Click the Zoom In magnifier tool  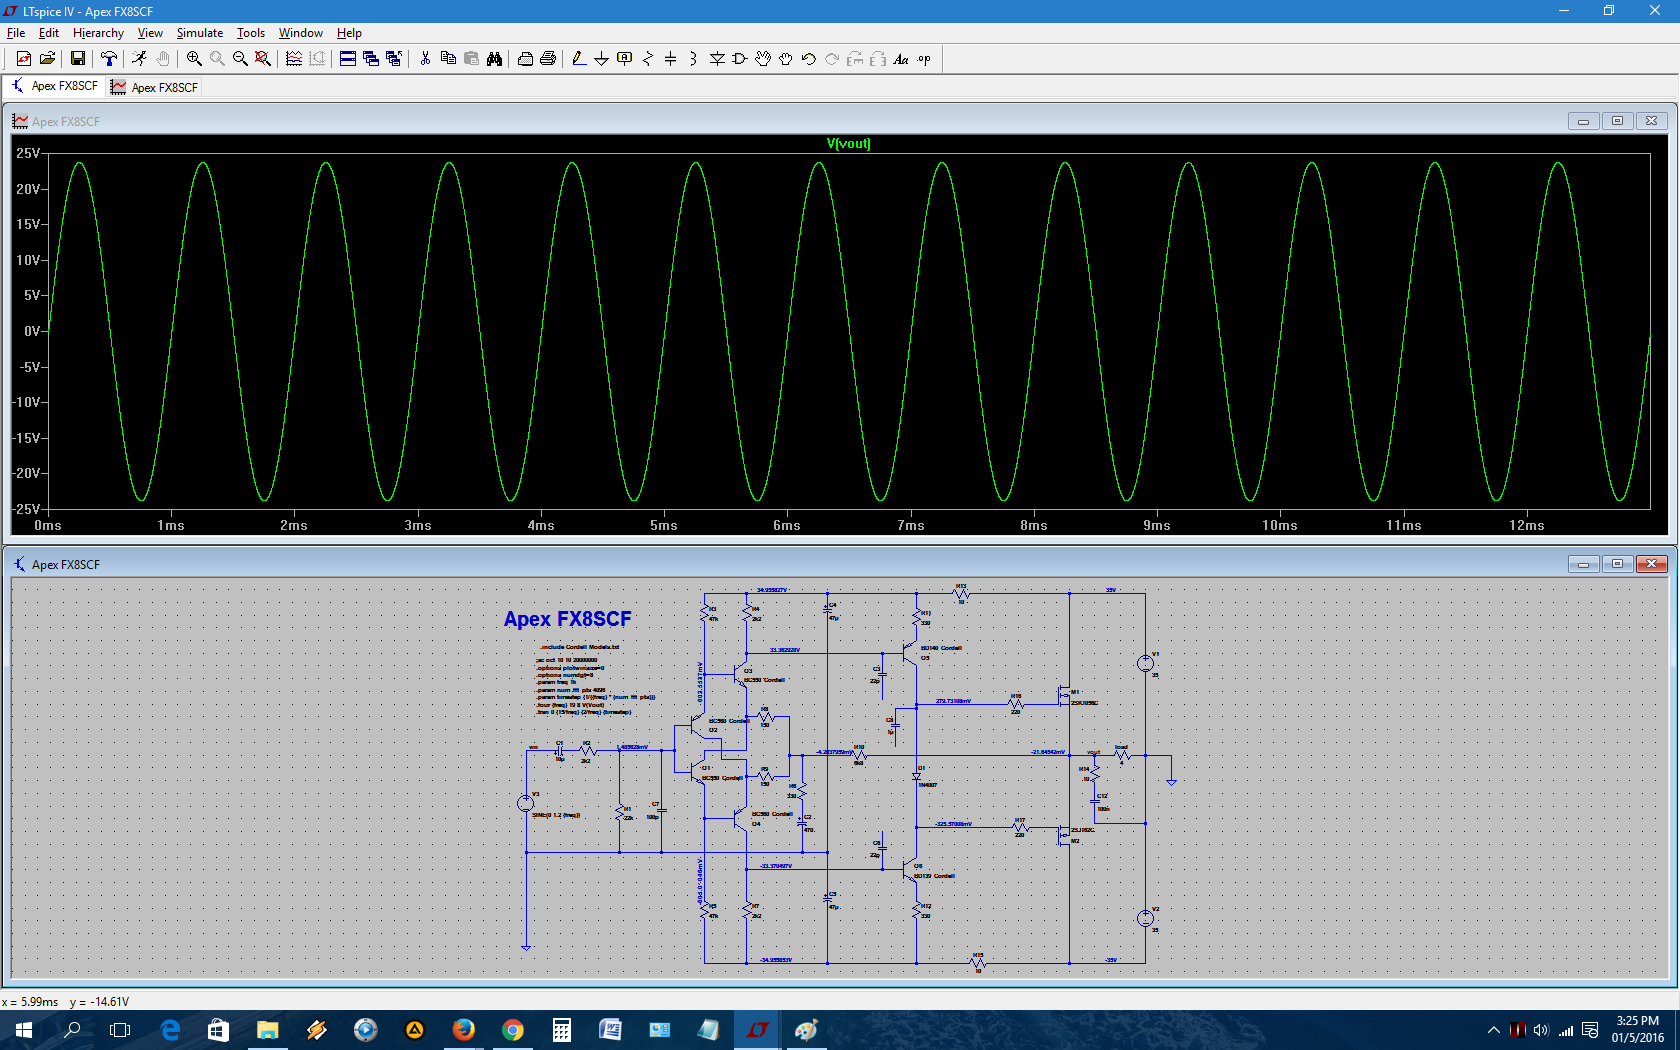(194, 59)
